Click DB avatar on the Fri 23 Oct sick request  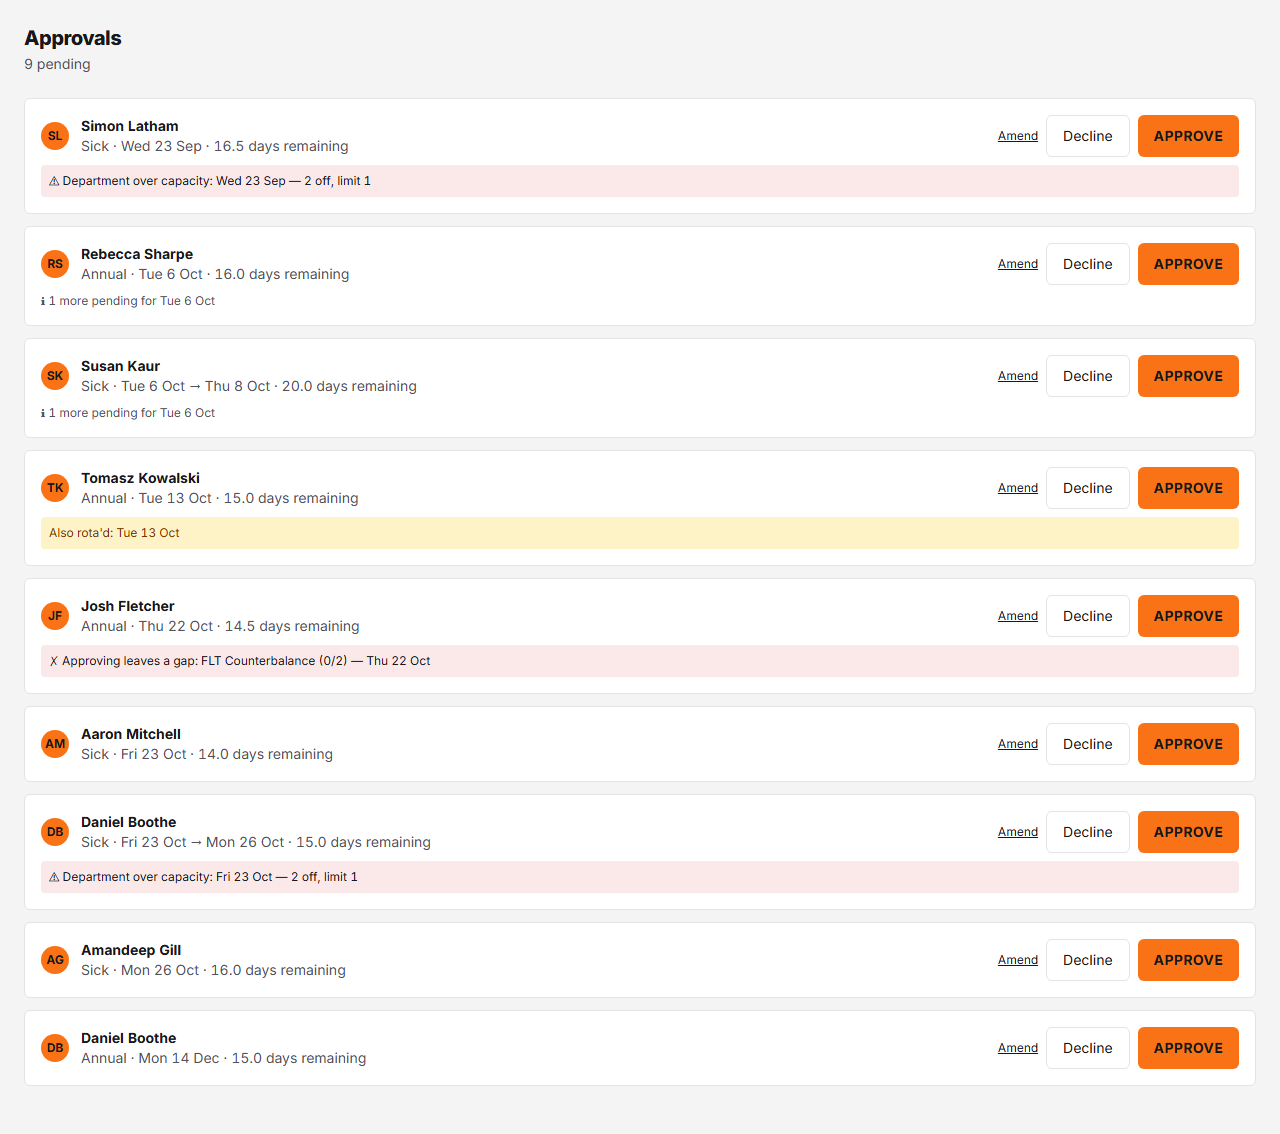[55, 832]
